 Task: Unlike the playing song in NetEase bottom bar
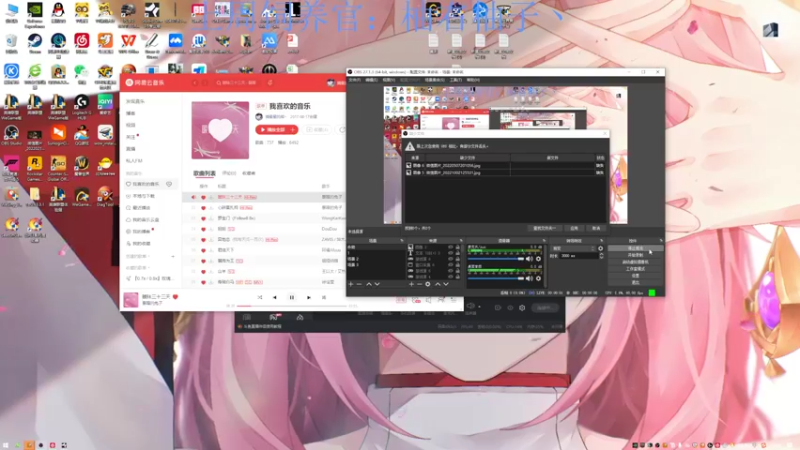pos(176,296)
